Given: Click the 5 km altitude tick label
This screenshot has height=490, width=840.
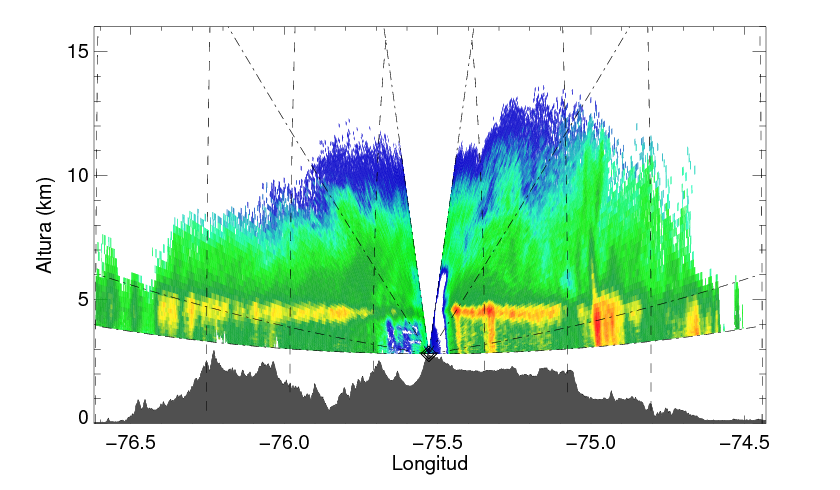Looking at the screenshot, I should (x=83, y=300).
